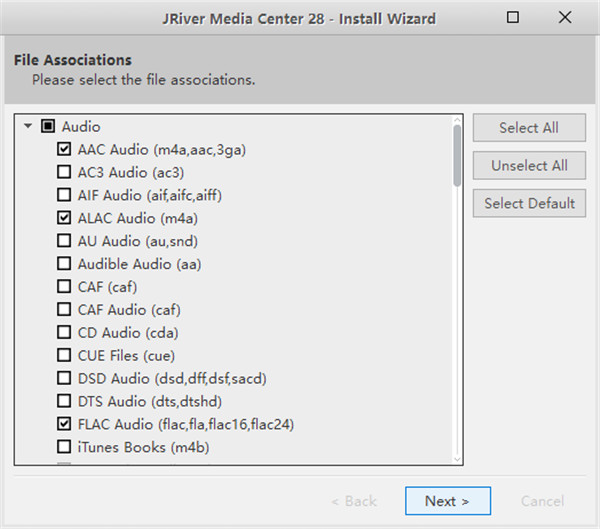This screenshot has height=529, width=600.
Task: Enable AU Audio (au,snd) association
Action: click(x=65, y=241)
